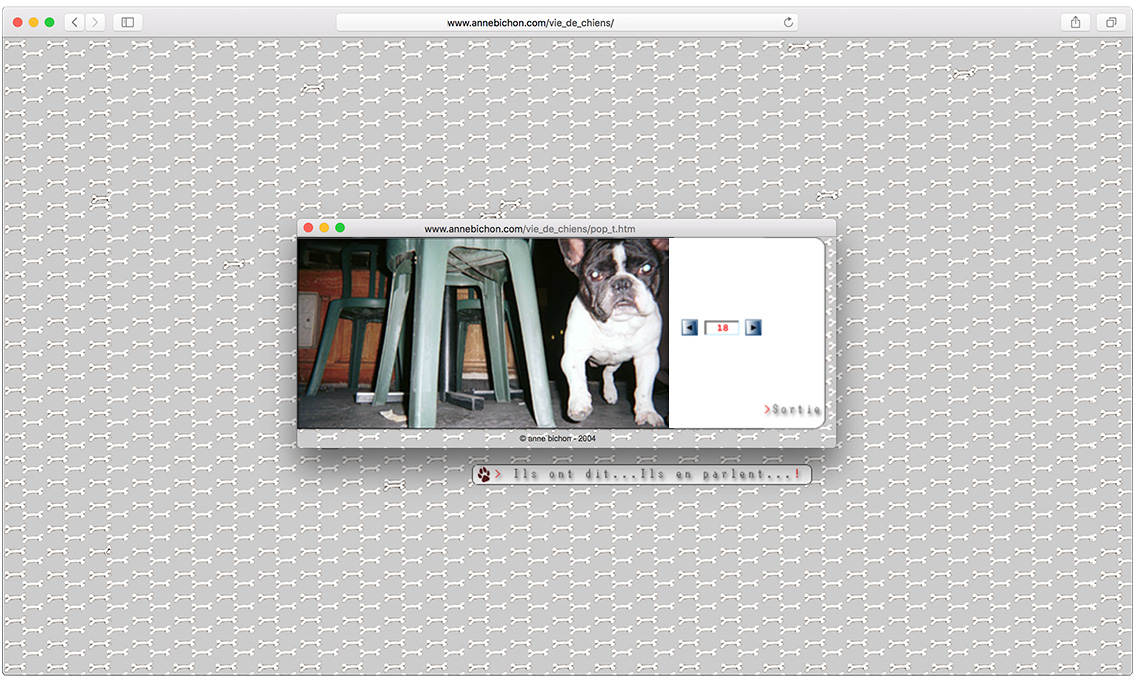Click the brown paw print icon
This screenshot has width=1136, height=685.
pyautogui.click(x=484, y=475)
